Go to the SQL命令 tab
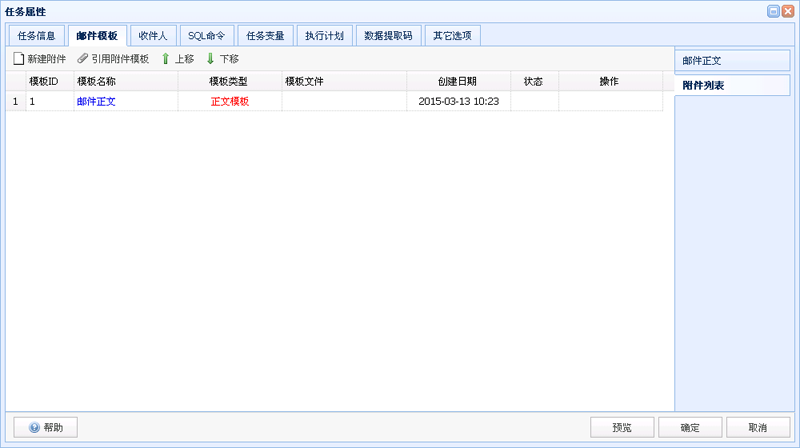 (207, 35)
